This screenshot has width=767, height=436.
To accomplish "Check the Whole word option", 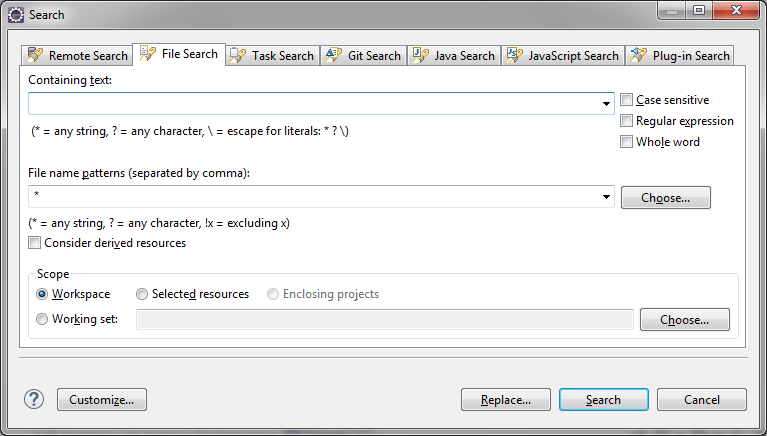I will click(626, 141).
